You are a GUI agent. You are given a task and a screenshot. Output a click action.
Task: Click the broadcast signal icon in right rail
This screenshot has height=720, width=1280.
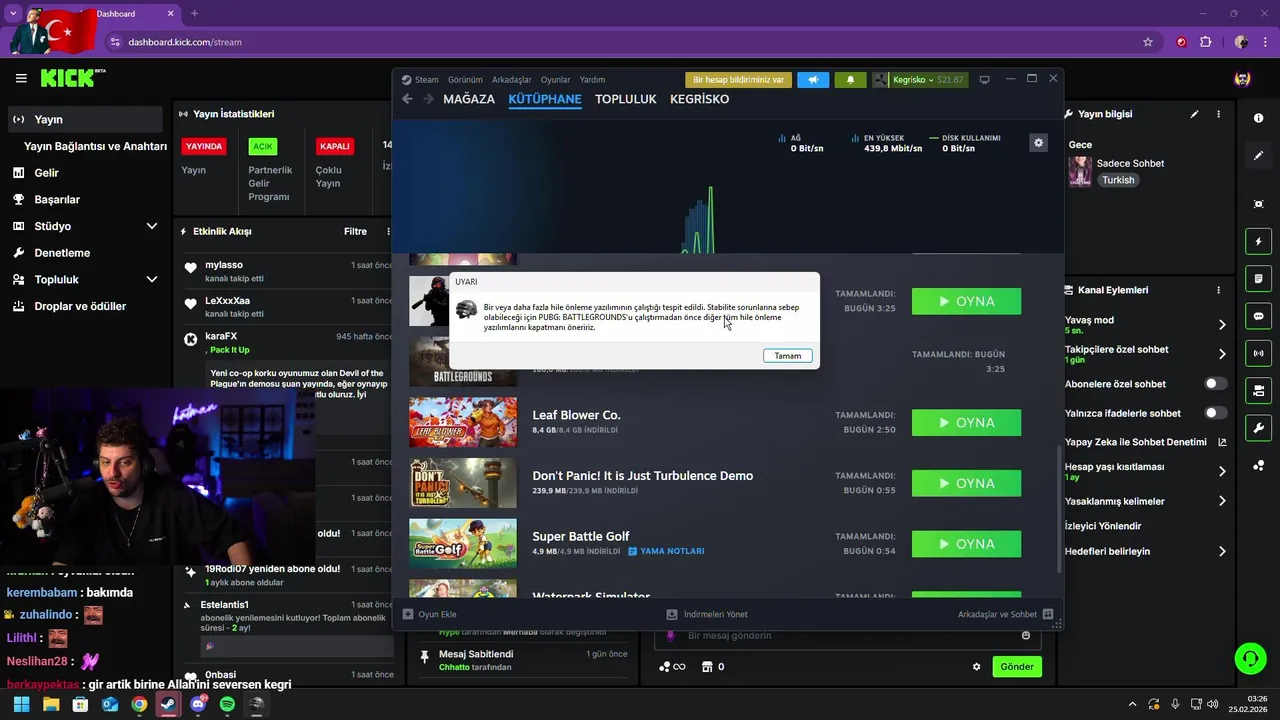coord(1258,353)
